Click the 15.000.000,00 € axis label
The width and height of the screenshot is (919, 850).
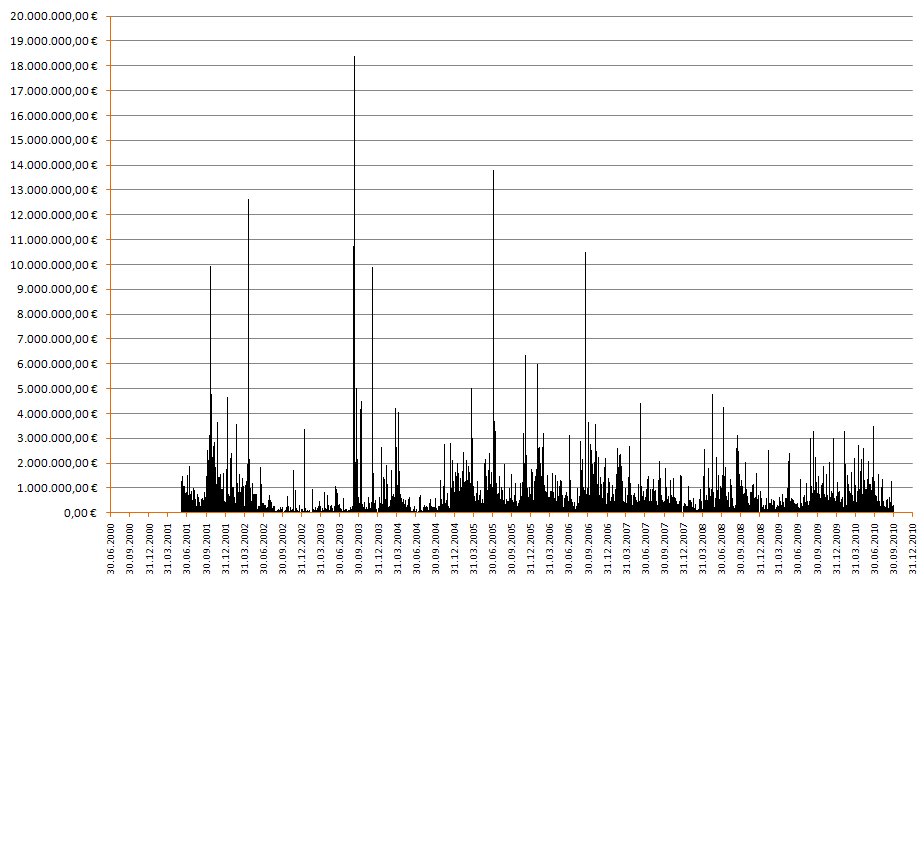[x=54, y=140]
